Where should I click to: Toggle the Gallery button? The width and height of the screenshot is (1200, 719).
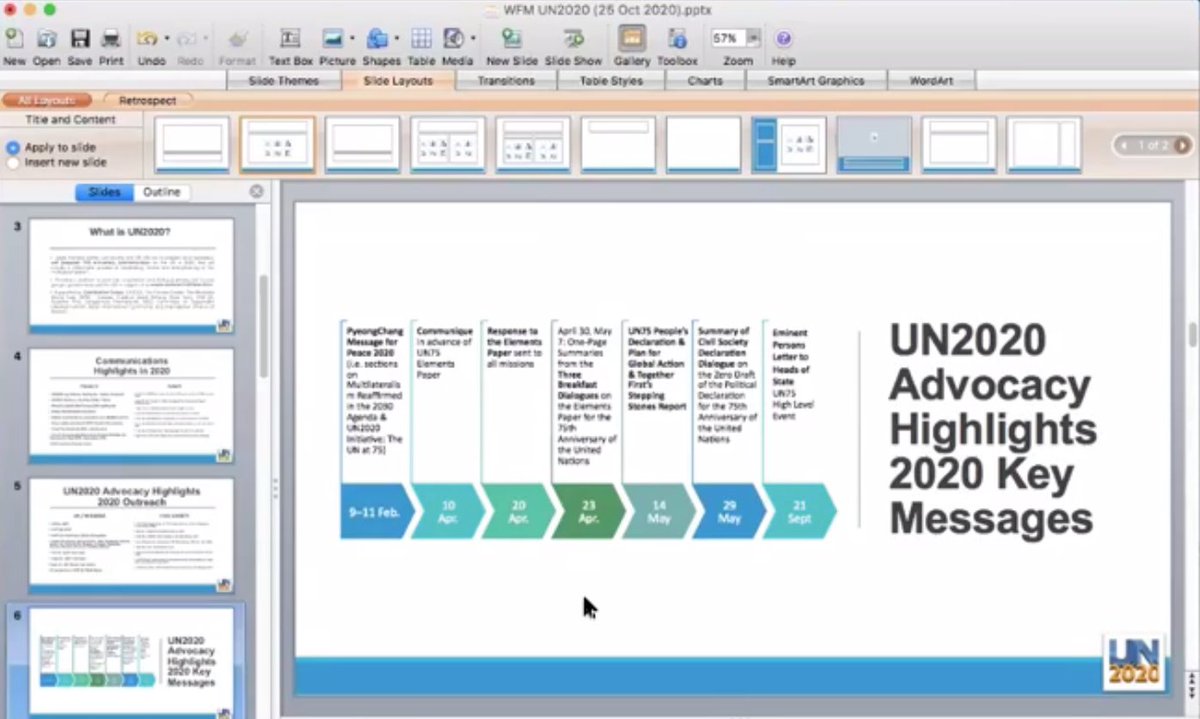point(631,39)
